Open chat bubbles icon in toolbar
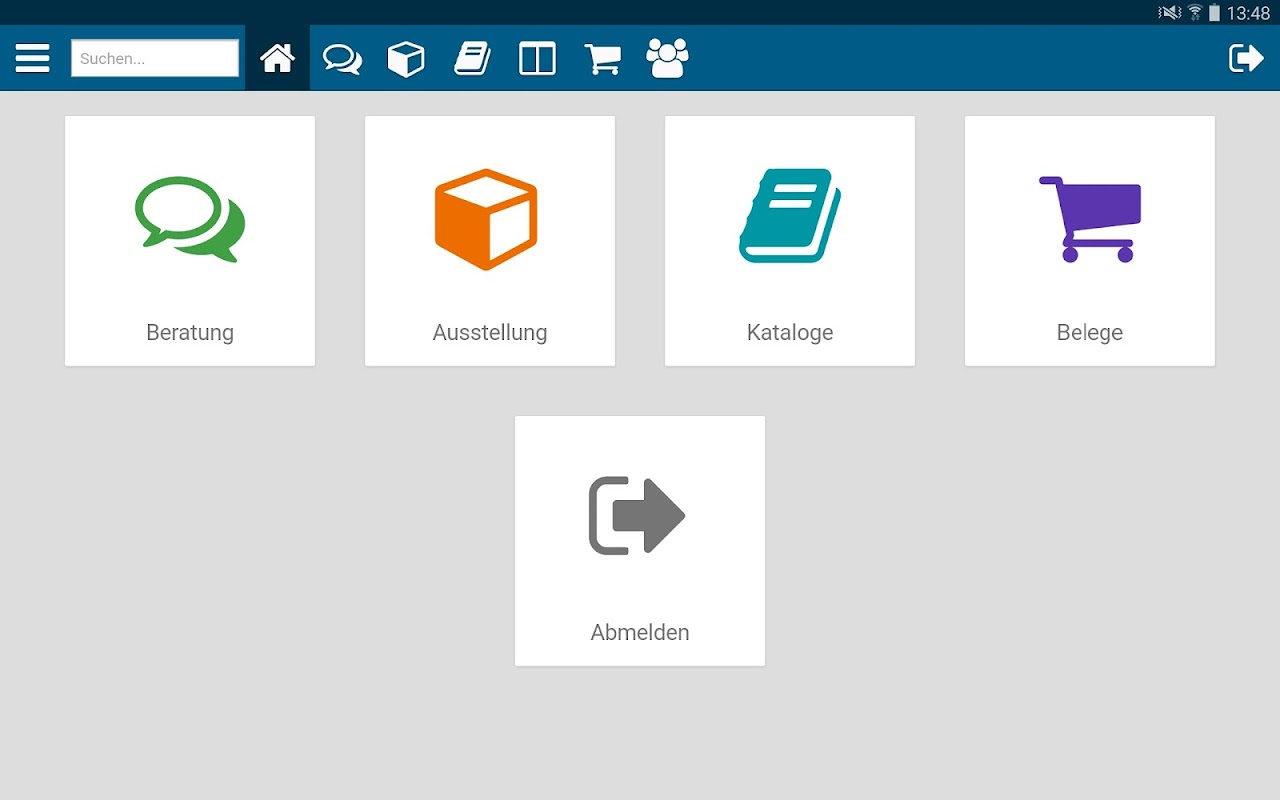This screenshot has width=1280, height=800. [x=342, y=59]
